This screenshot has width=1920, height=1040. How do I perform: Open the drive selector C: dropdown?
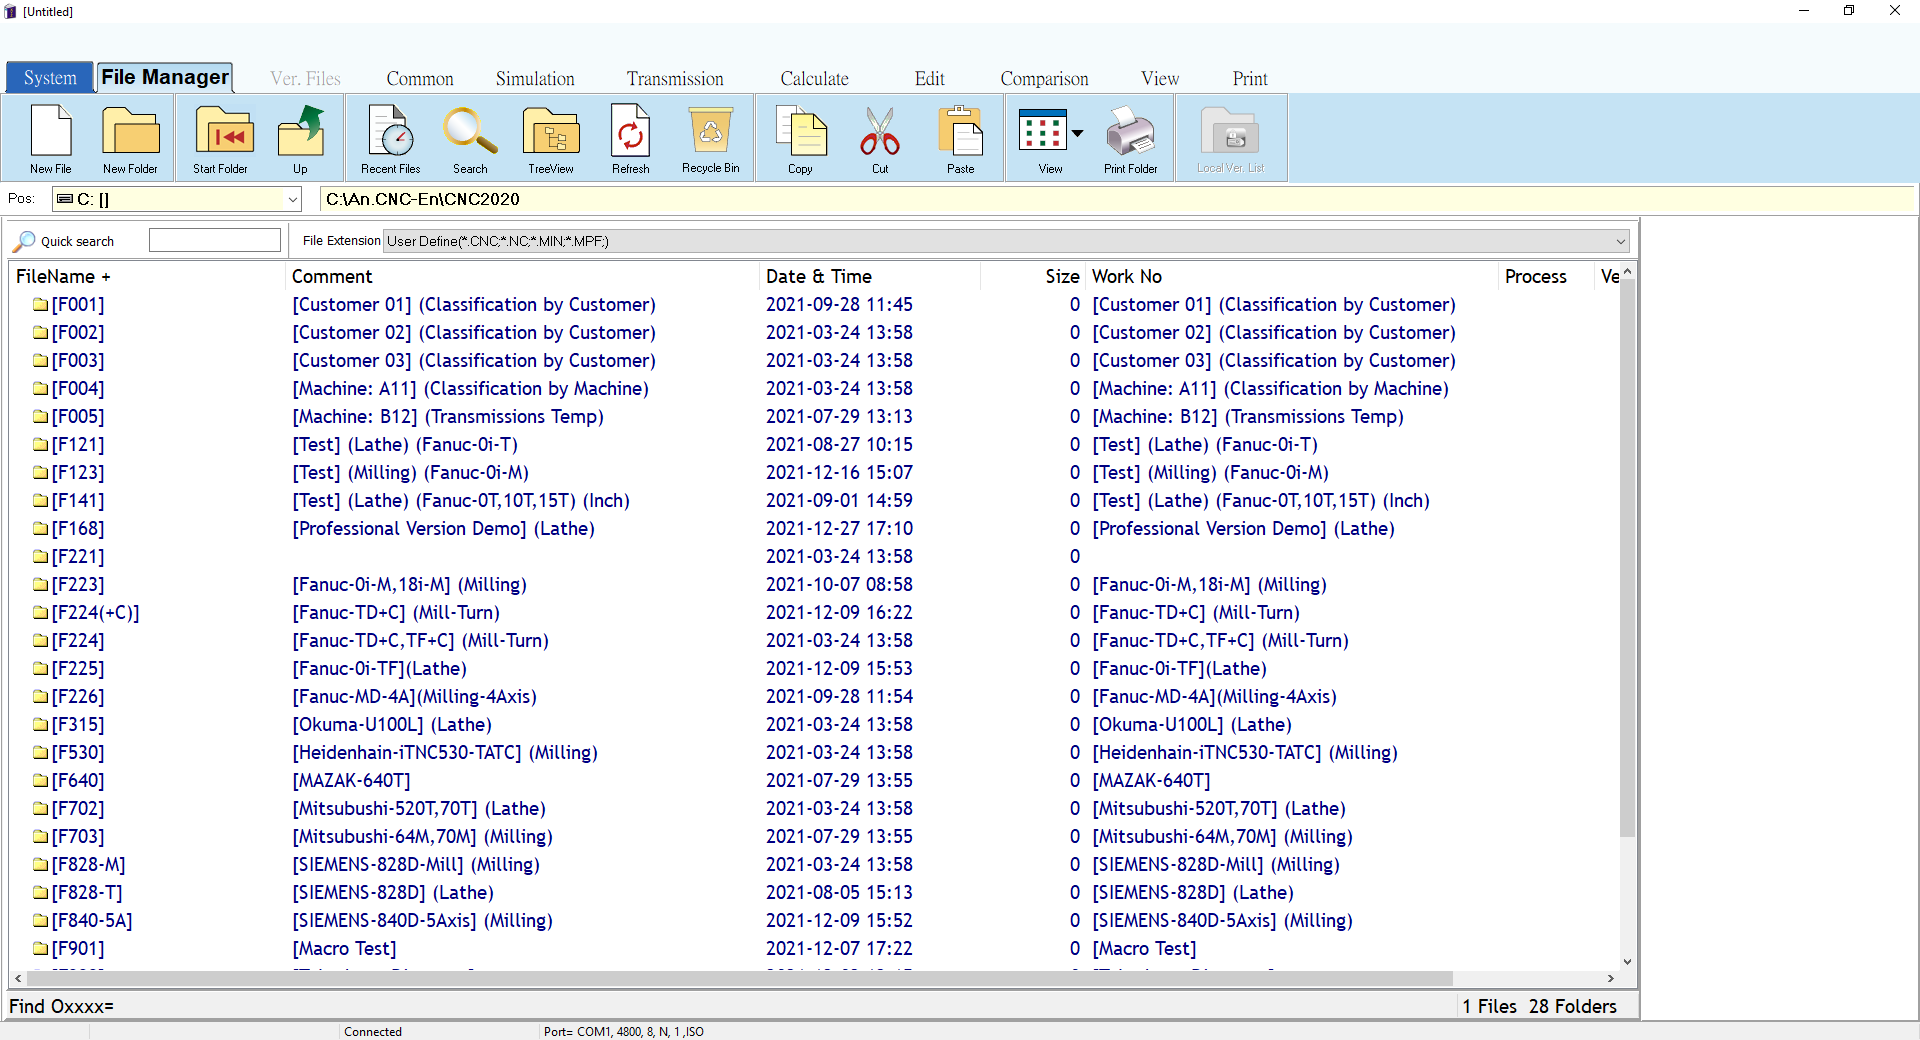pos(292,200)
